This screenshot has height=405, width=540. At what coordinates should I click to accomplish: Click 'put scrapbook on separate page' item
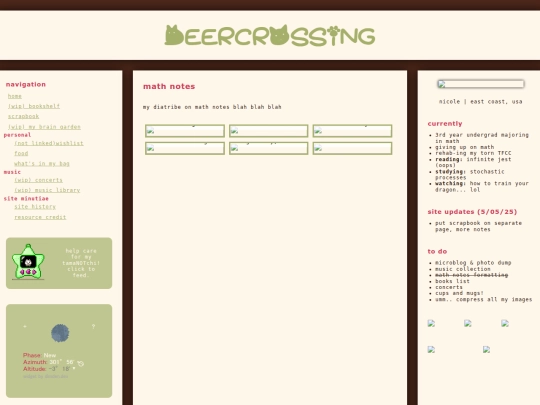[478, 226]
